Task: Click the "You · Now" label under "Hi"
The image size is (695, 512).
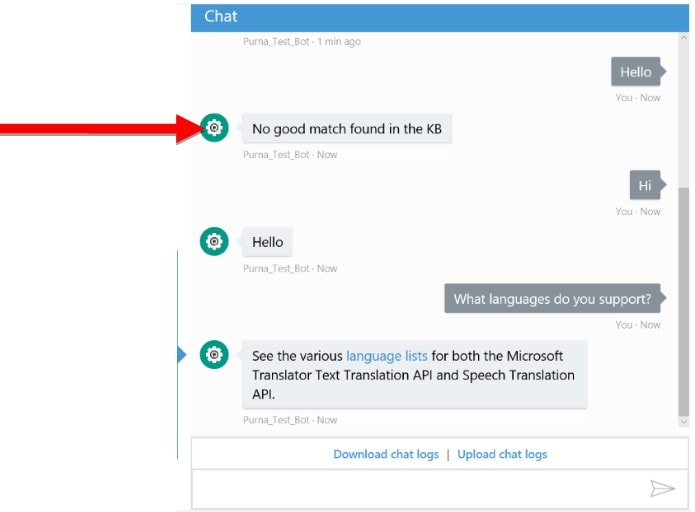Action: coord(638,211)
